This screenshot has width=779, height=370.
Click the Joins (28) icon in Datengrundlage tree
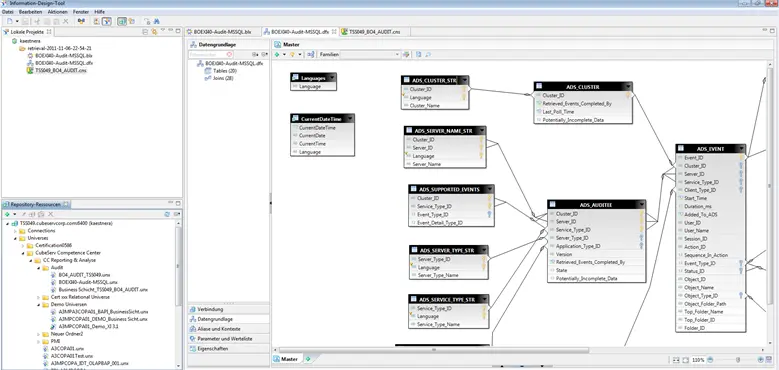[209, 78]
